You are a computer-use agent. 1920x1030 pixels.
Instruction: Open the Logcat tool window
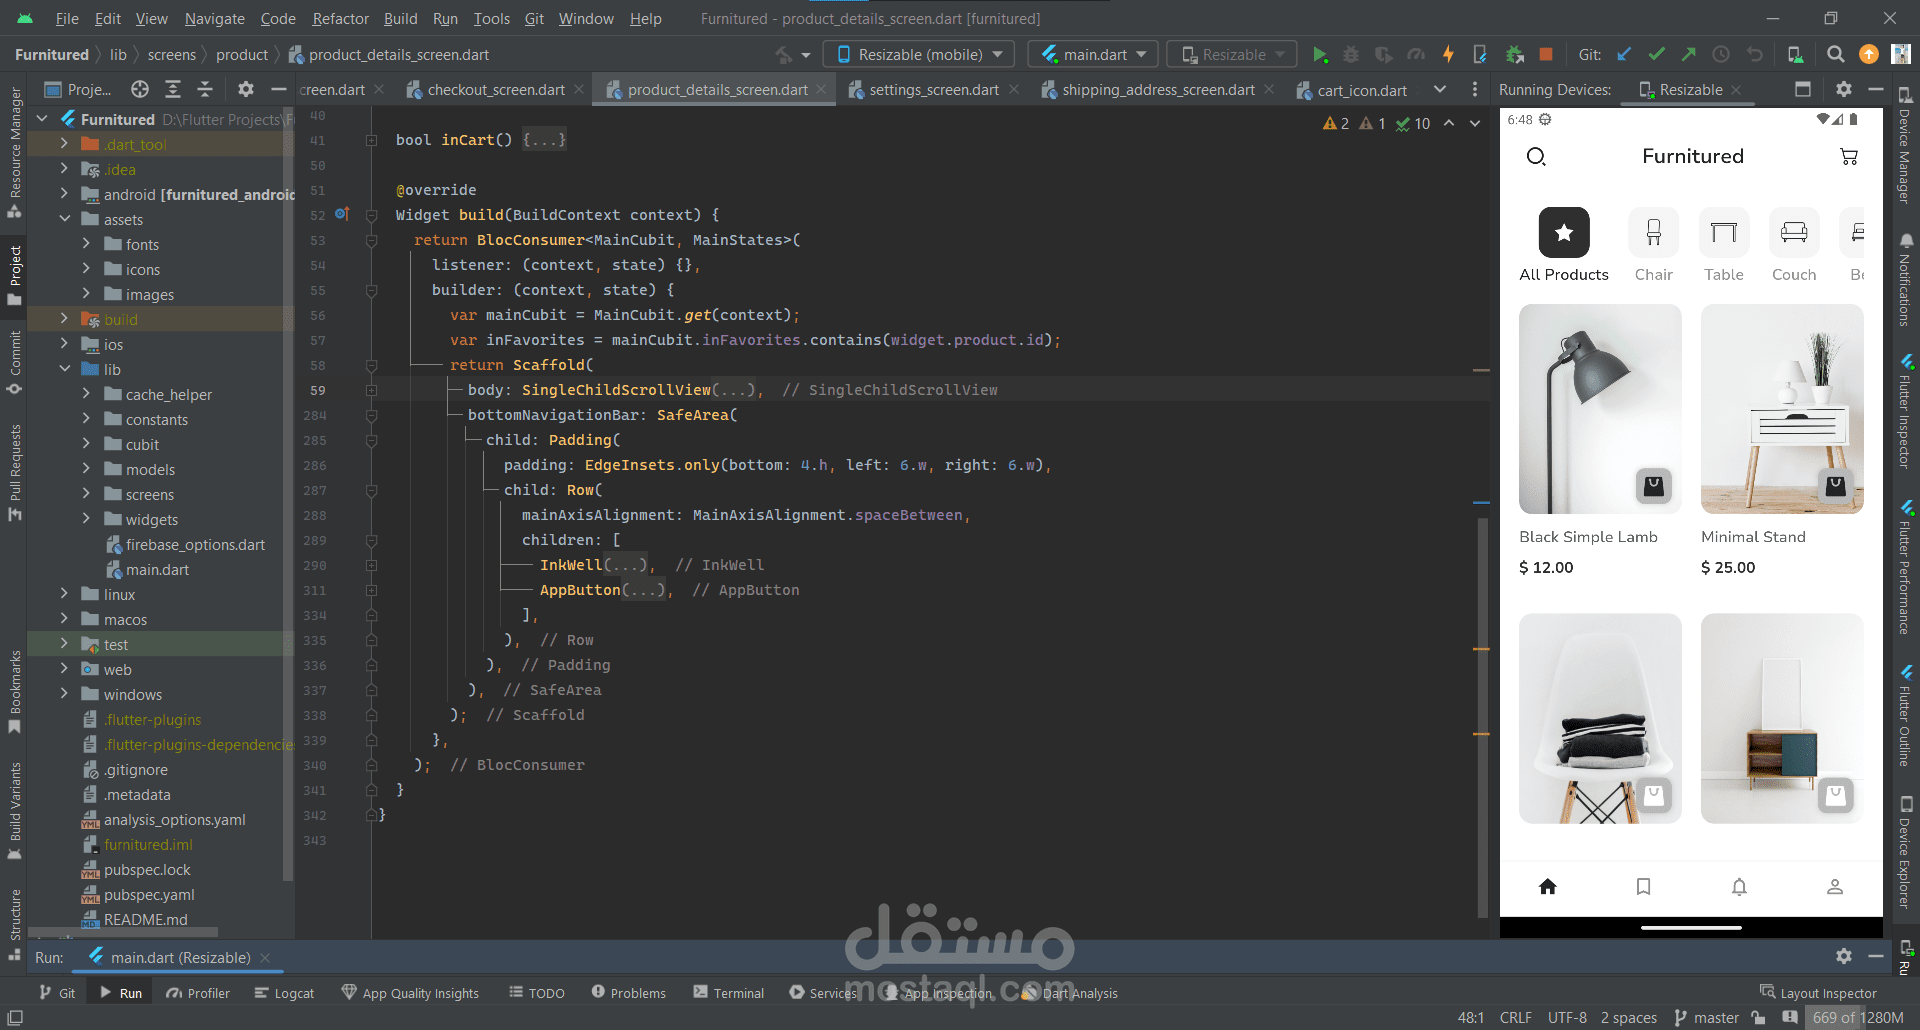pyautogui.click(x=284, y=993)
